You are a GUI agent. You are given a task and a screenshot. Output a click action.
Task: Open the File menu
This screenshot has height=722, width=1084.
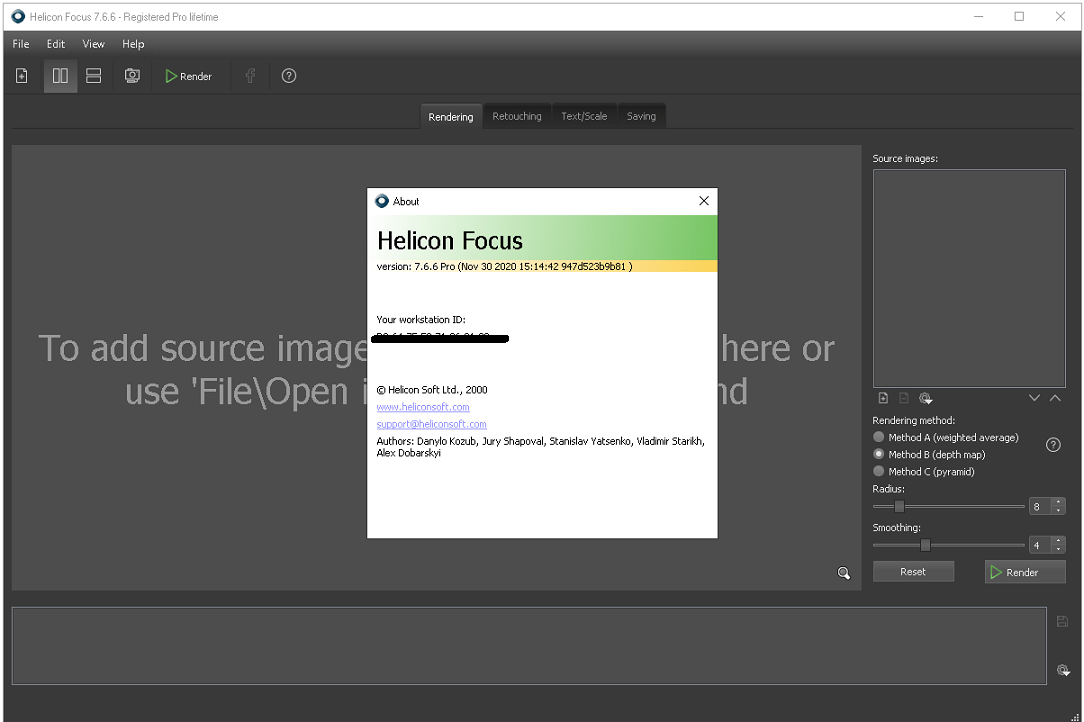click(x=21, y=44)
